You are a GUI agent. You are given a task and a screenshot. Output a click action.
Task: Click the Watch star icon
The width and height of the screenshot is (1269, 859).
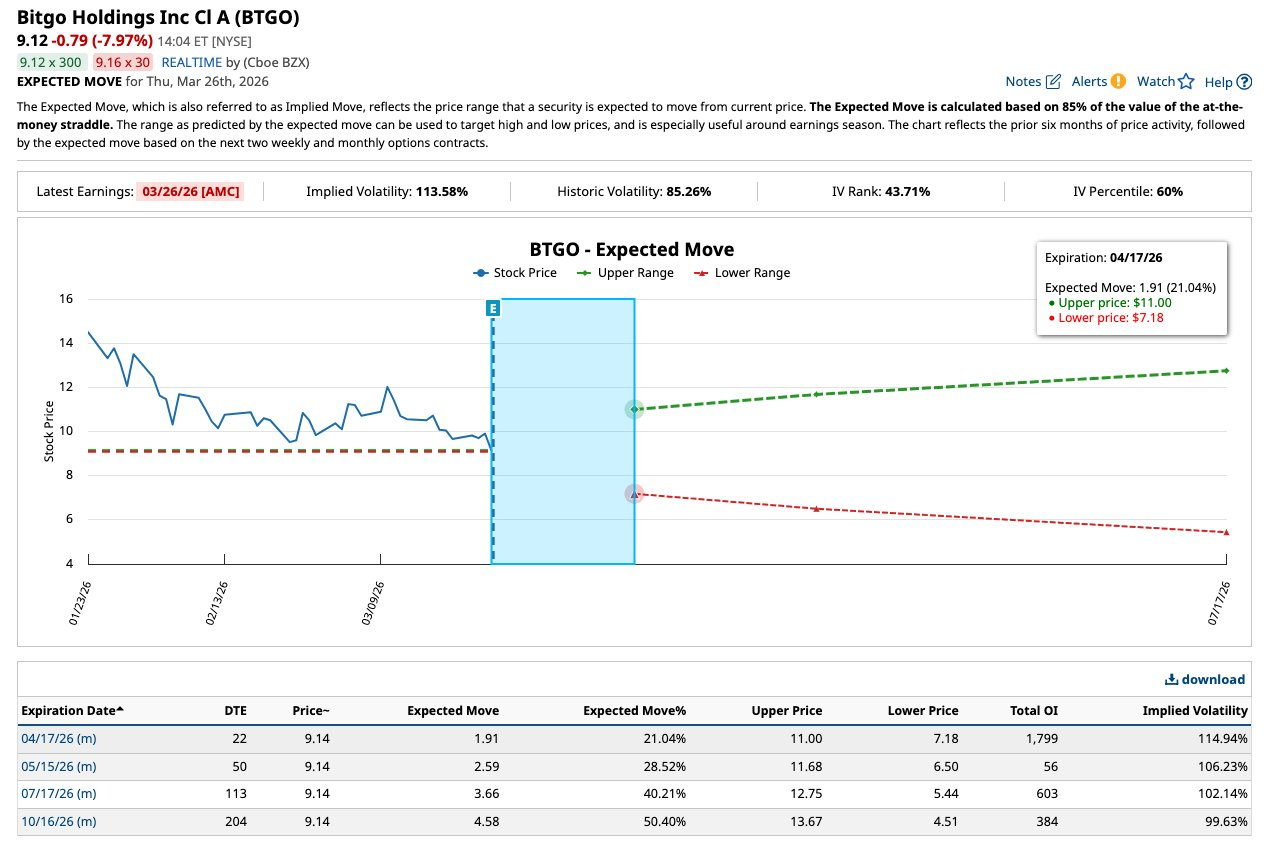[x=1186, y=82]
